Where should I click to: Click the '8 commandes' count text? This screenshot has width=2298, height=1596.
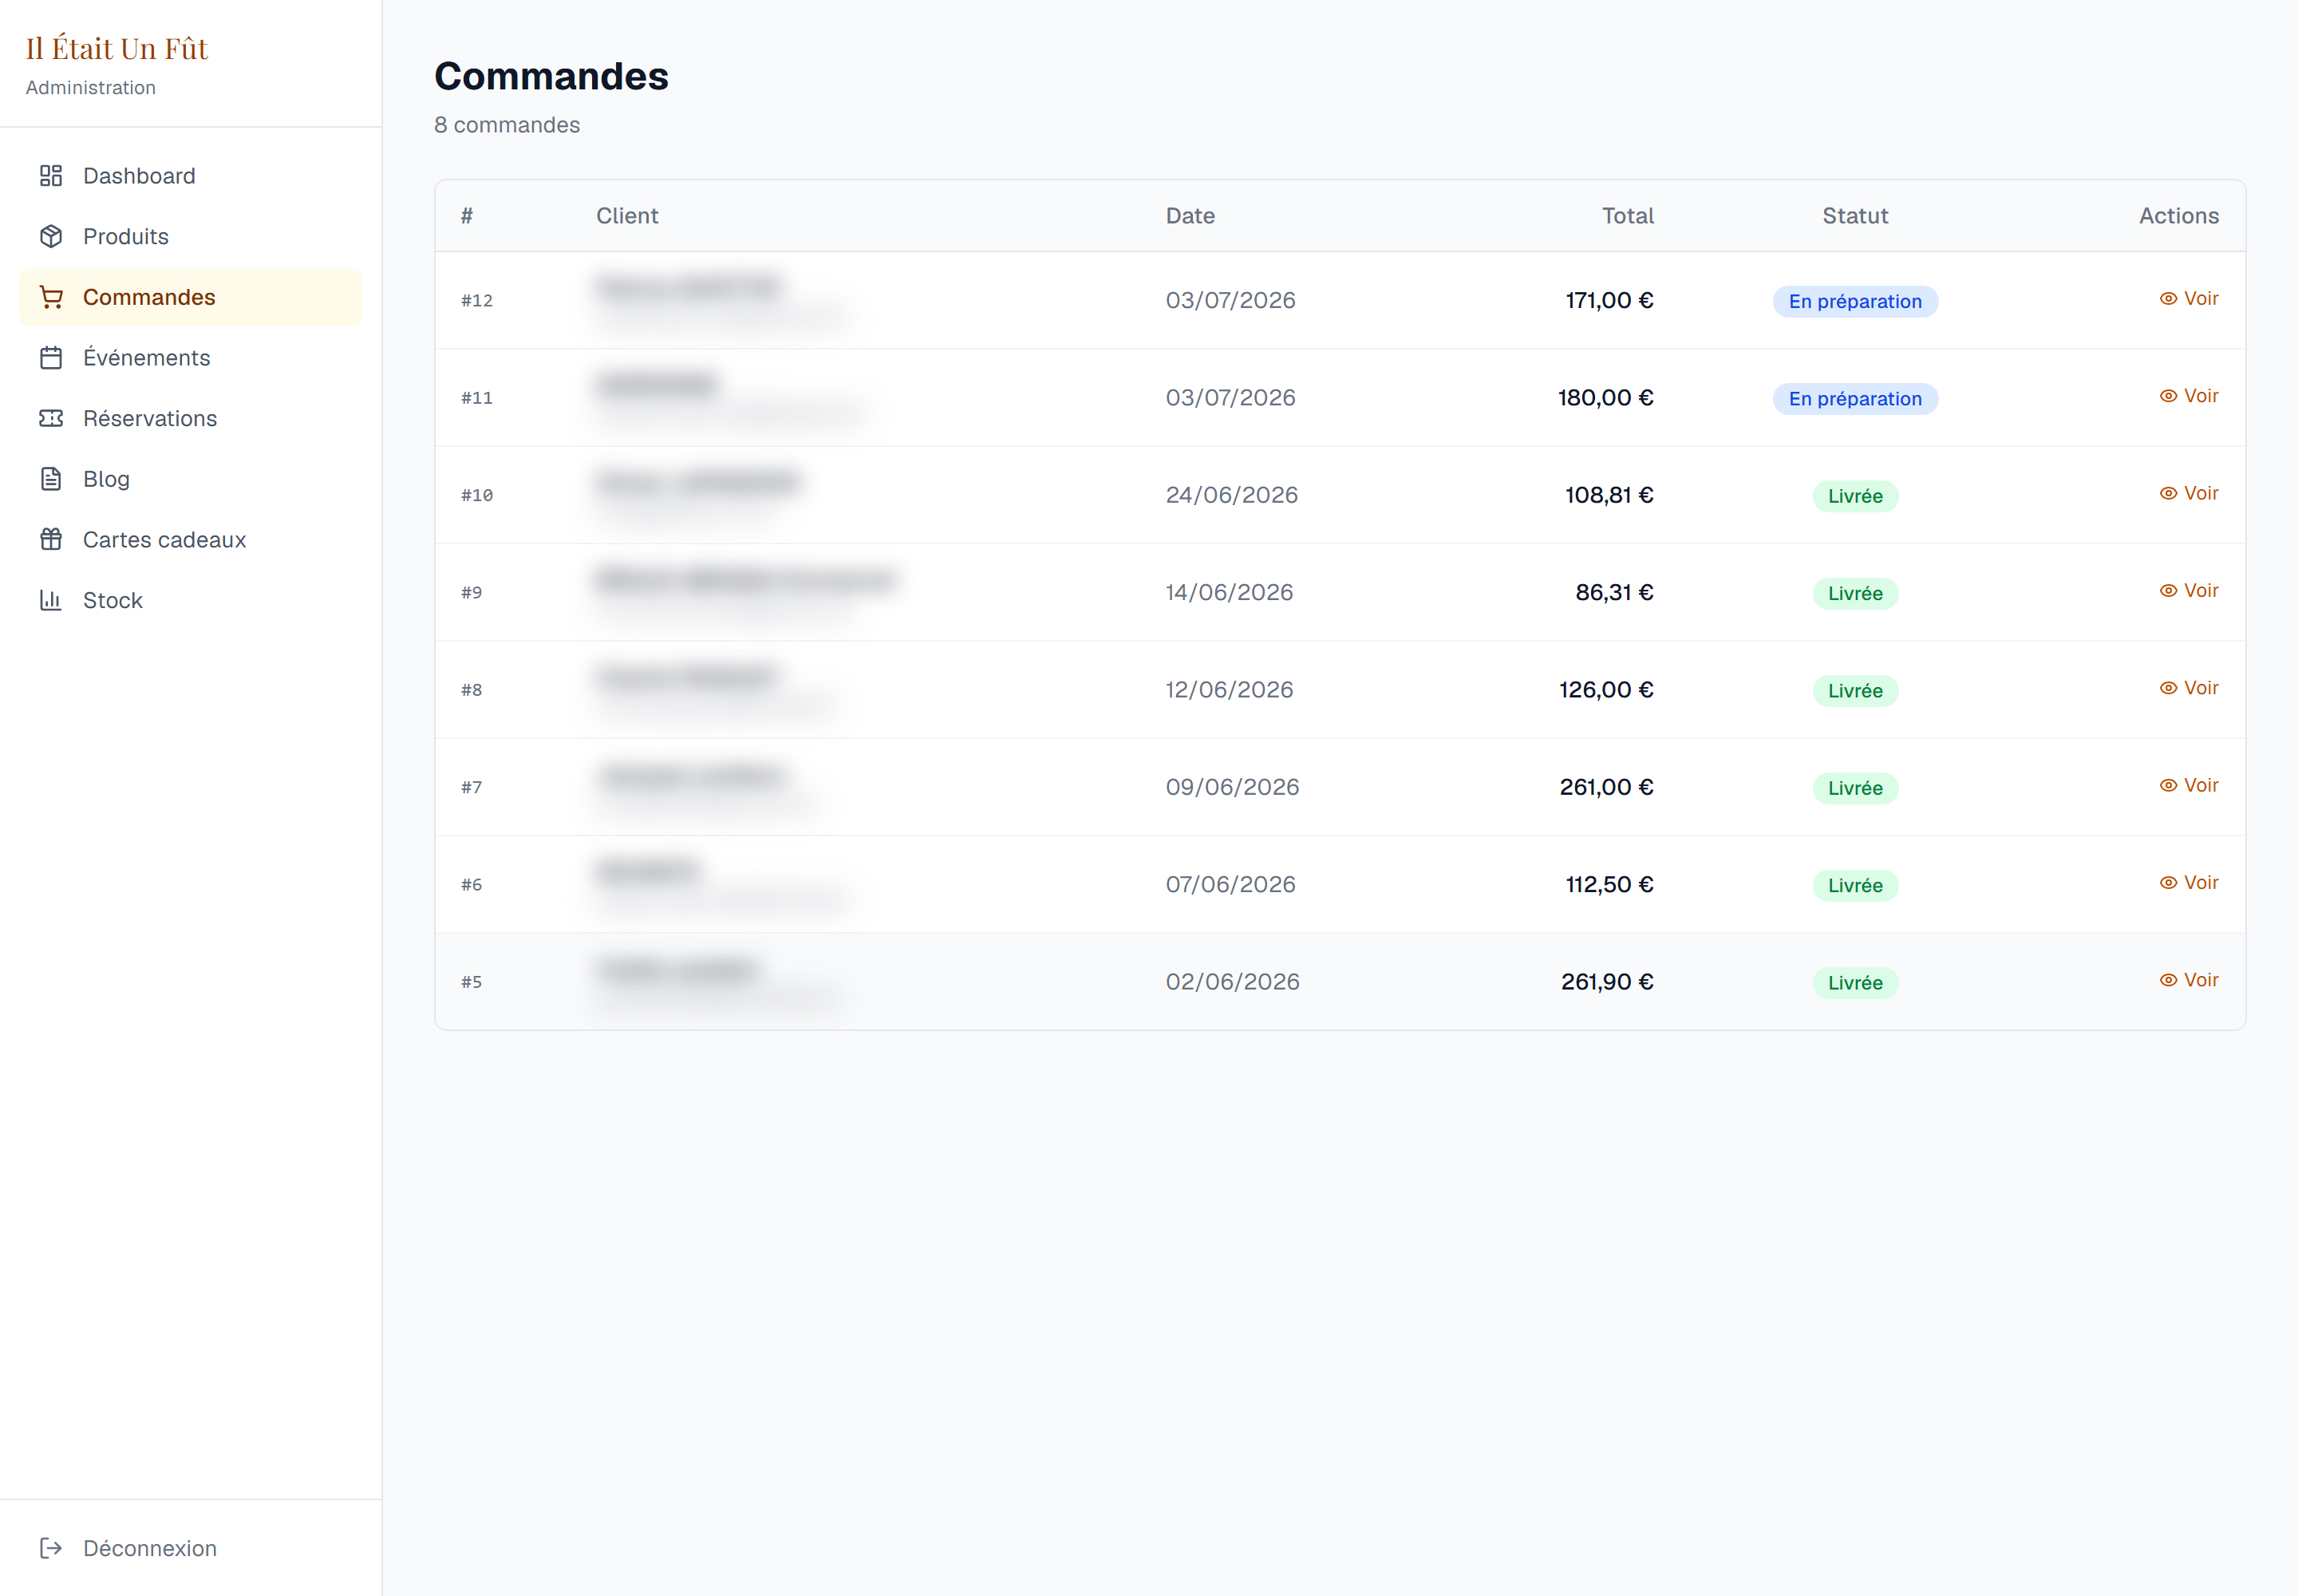507,125
